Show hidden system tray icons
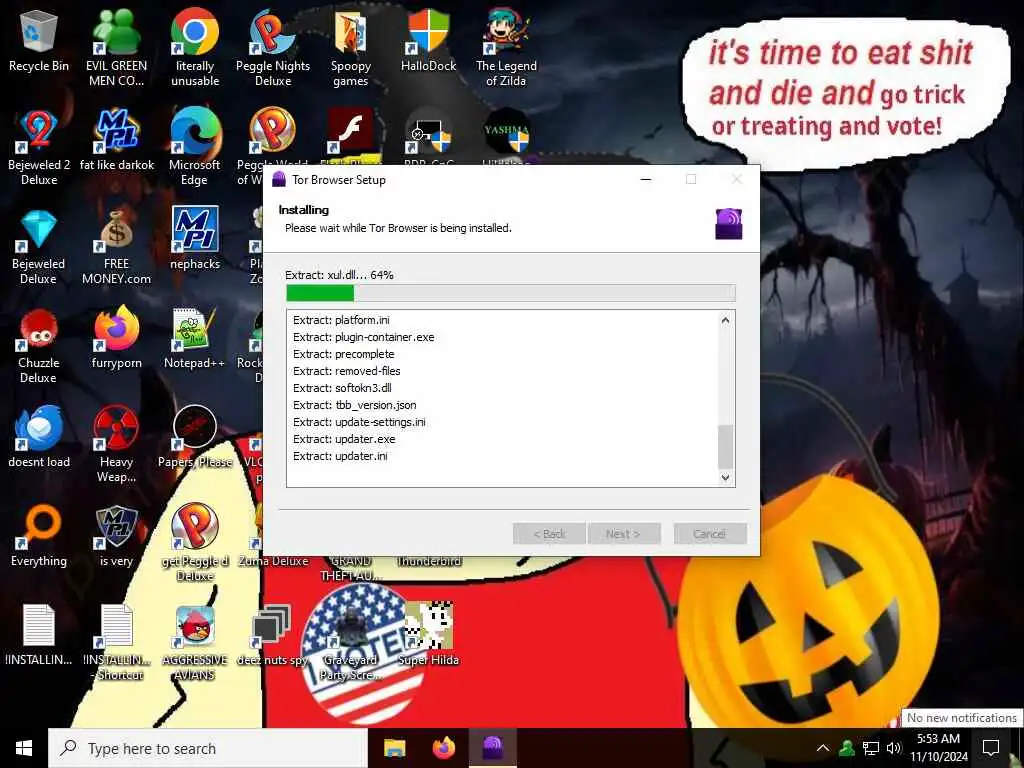Screen dimensions: 1024x768 pyautogui.click(x=823, y=748)
